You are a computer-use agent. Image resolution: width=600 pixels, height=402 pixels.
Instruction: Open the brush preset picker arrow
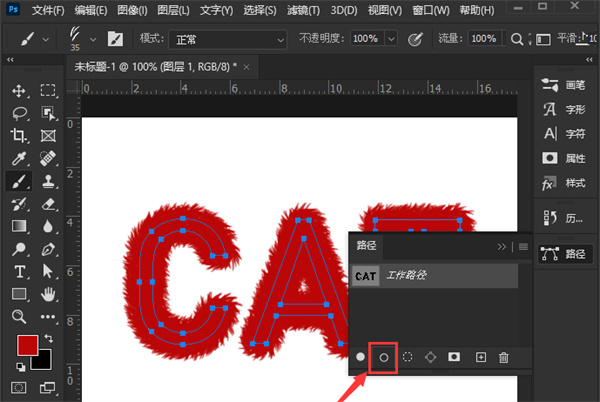(93, 39)
